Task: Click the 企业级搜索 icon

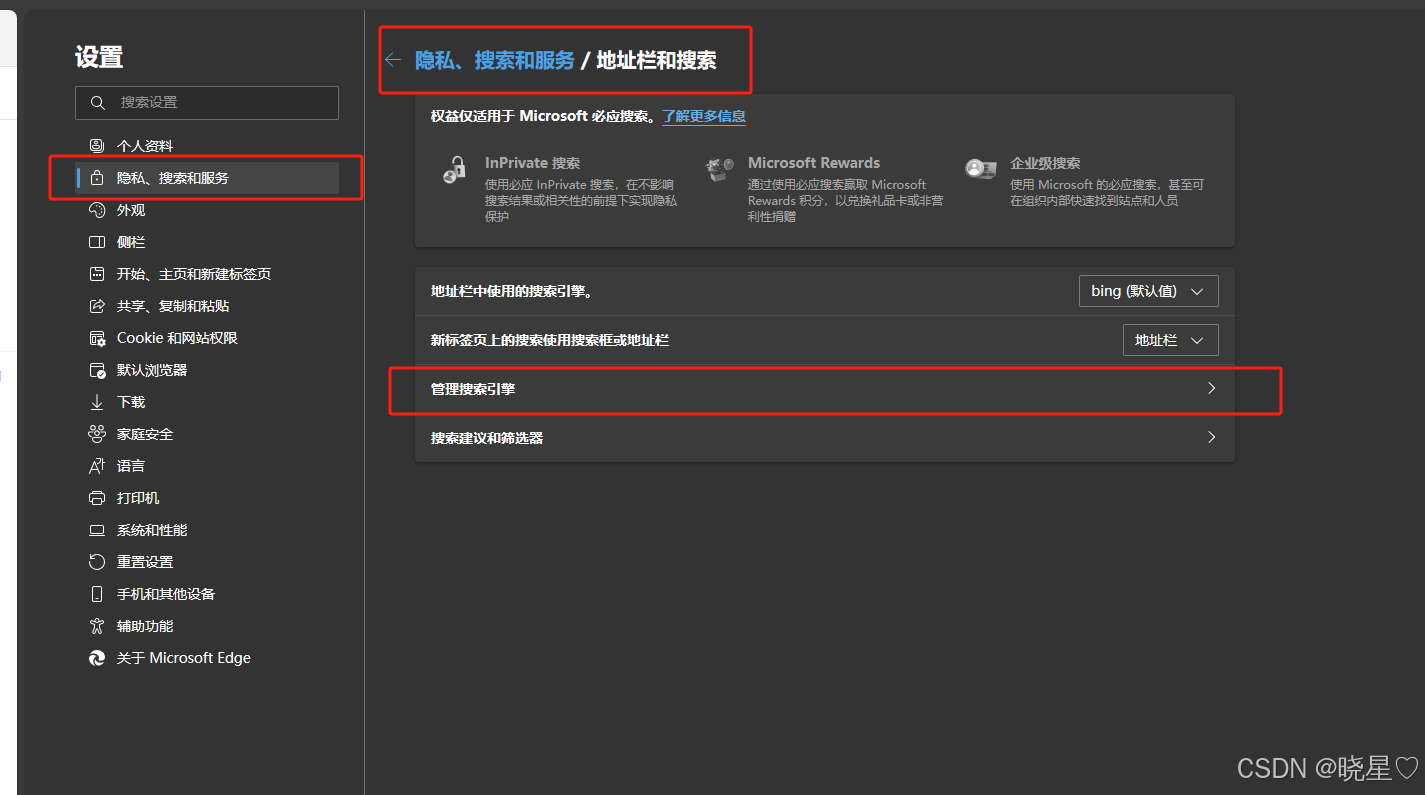Action: [980, 169]
